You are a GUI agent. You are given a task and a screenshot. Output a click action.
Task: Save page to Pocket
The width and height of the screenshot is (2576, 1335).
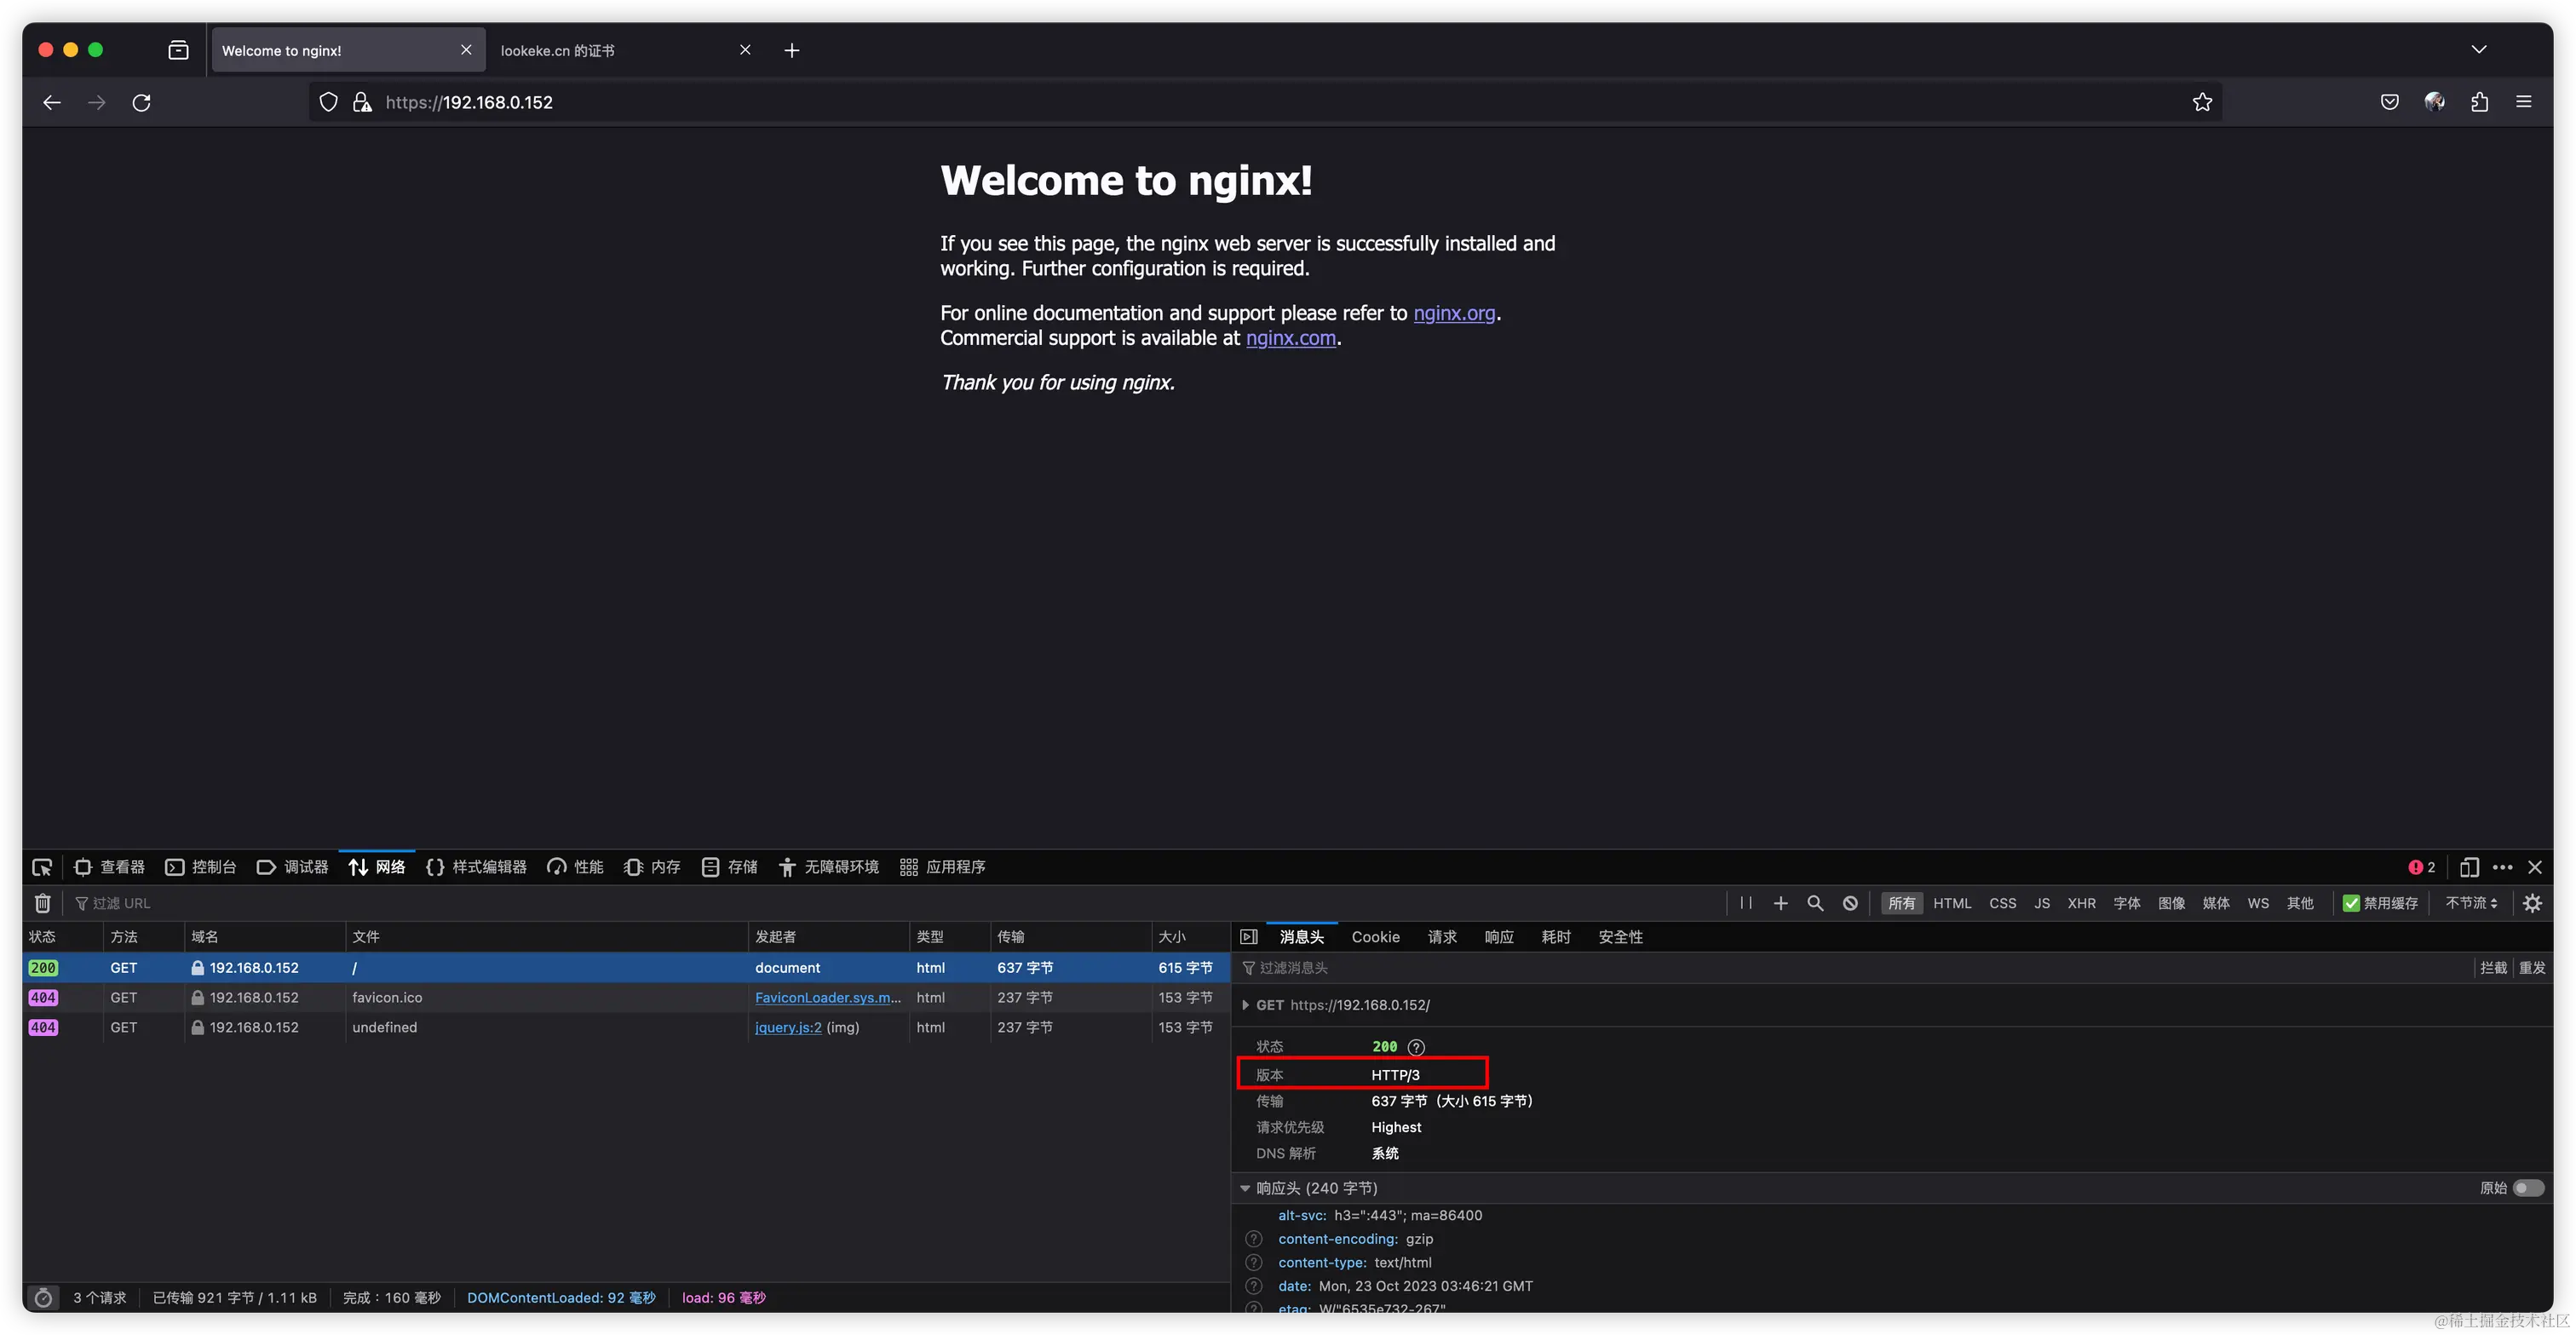click(2389, 102)
